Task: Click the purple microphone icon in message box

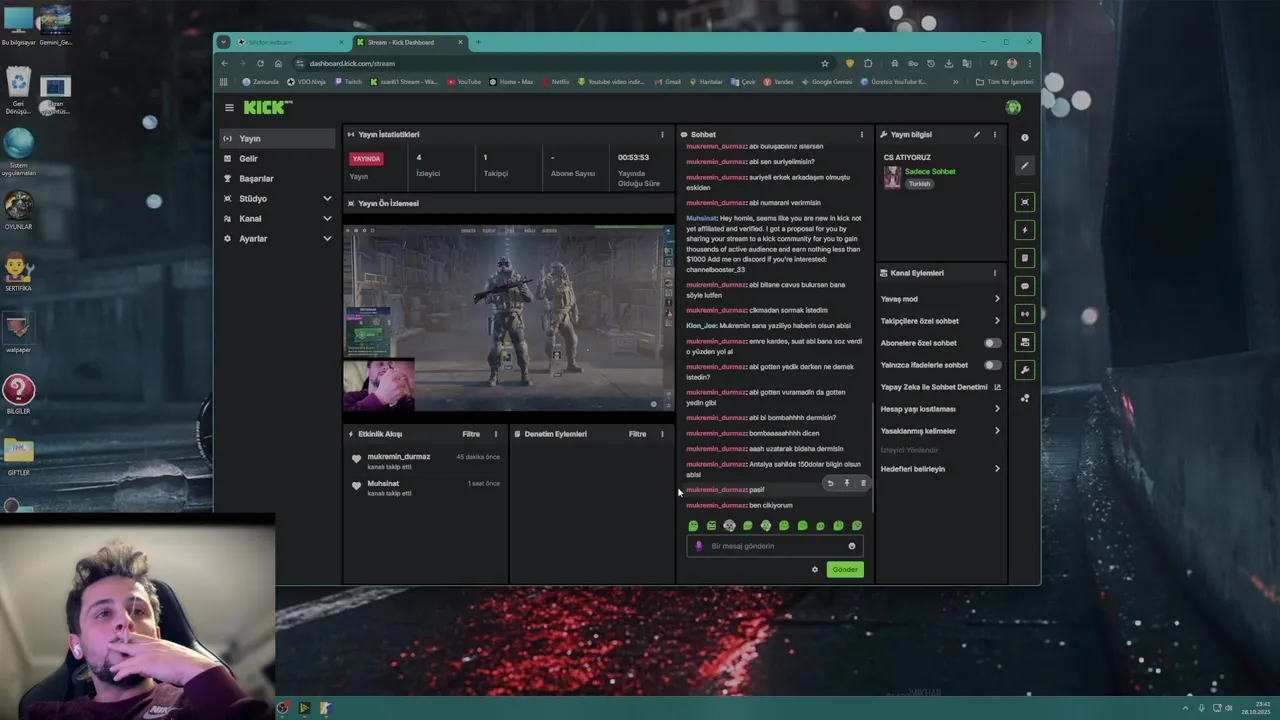Action: coord(699,546)
